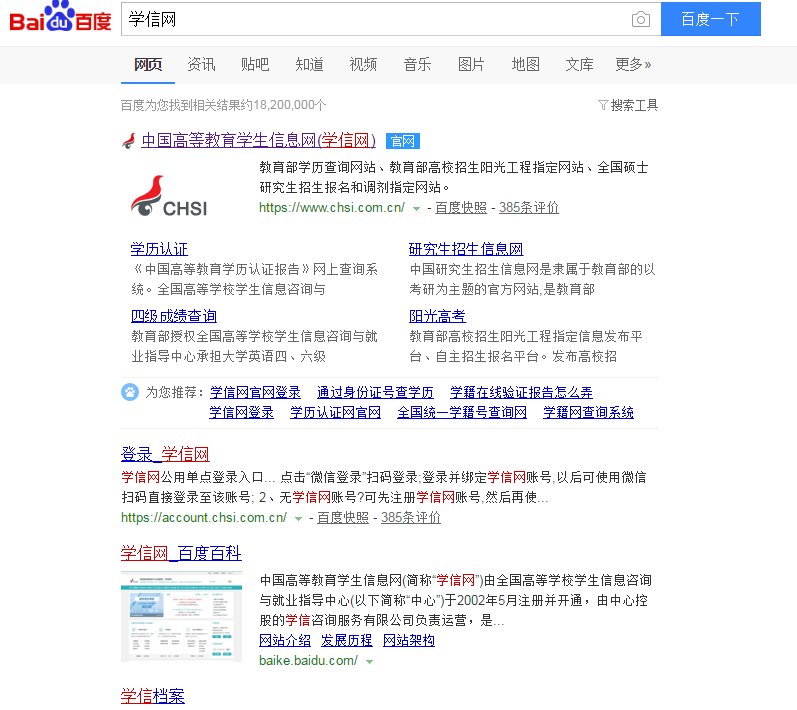
Task: Switch to the 视频 tab
Action: coord(363,65)
